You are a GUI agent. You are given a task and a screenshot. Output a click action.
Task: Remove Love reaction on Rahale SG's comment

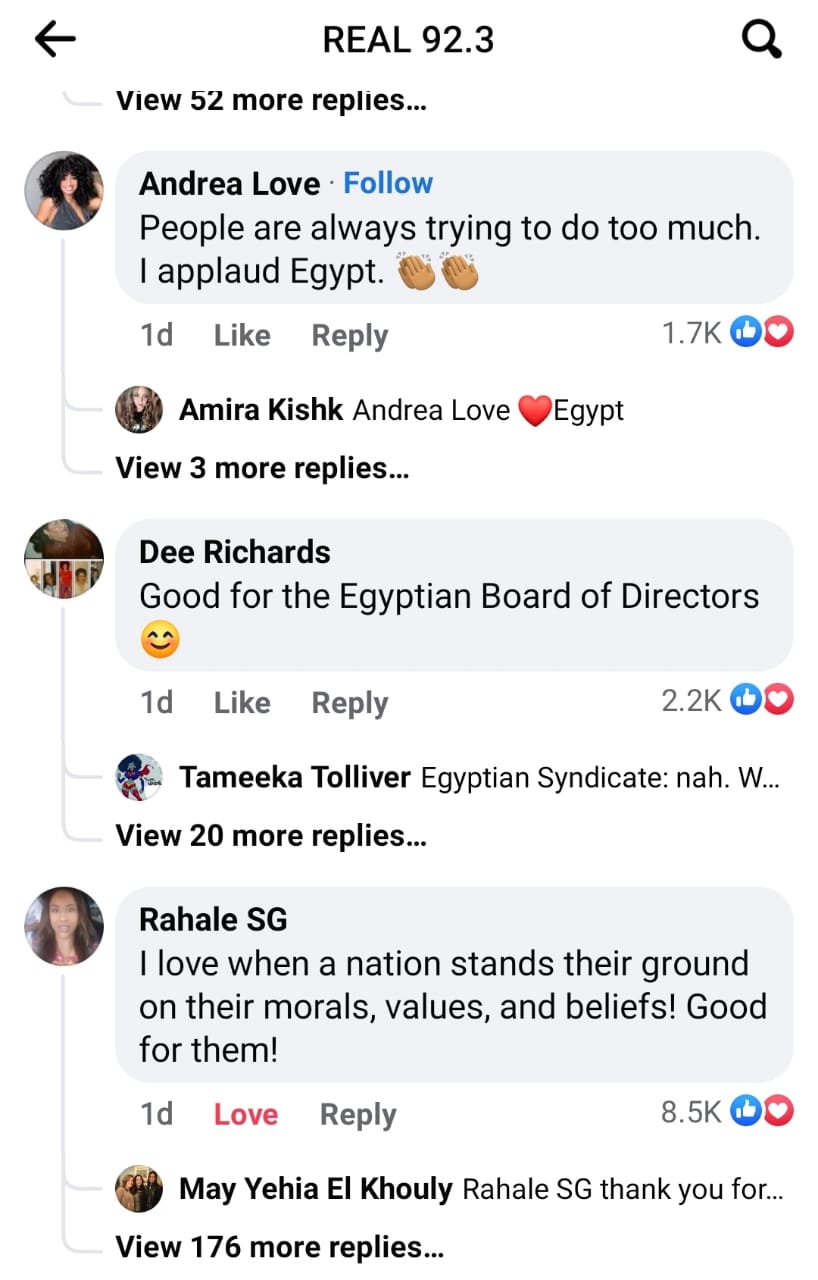246,1114
